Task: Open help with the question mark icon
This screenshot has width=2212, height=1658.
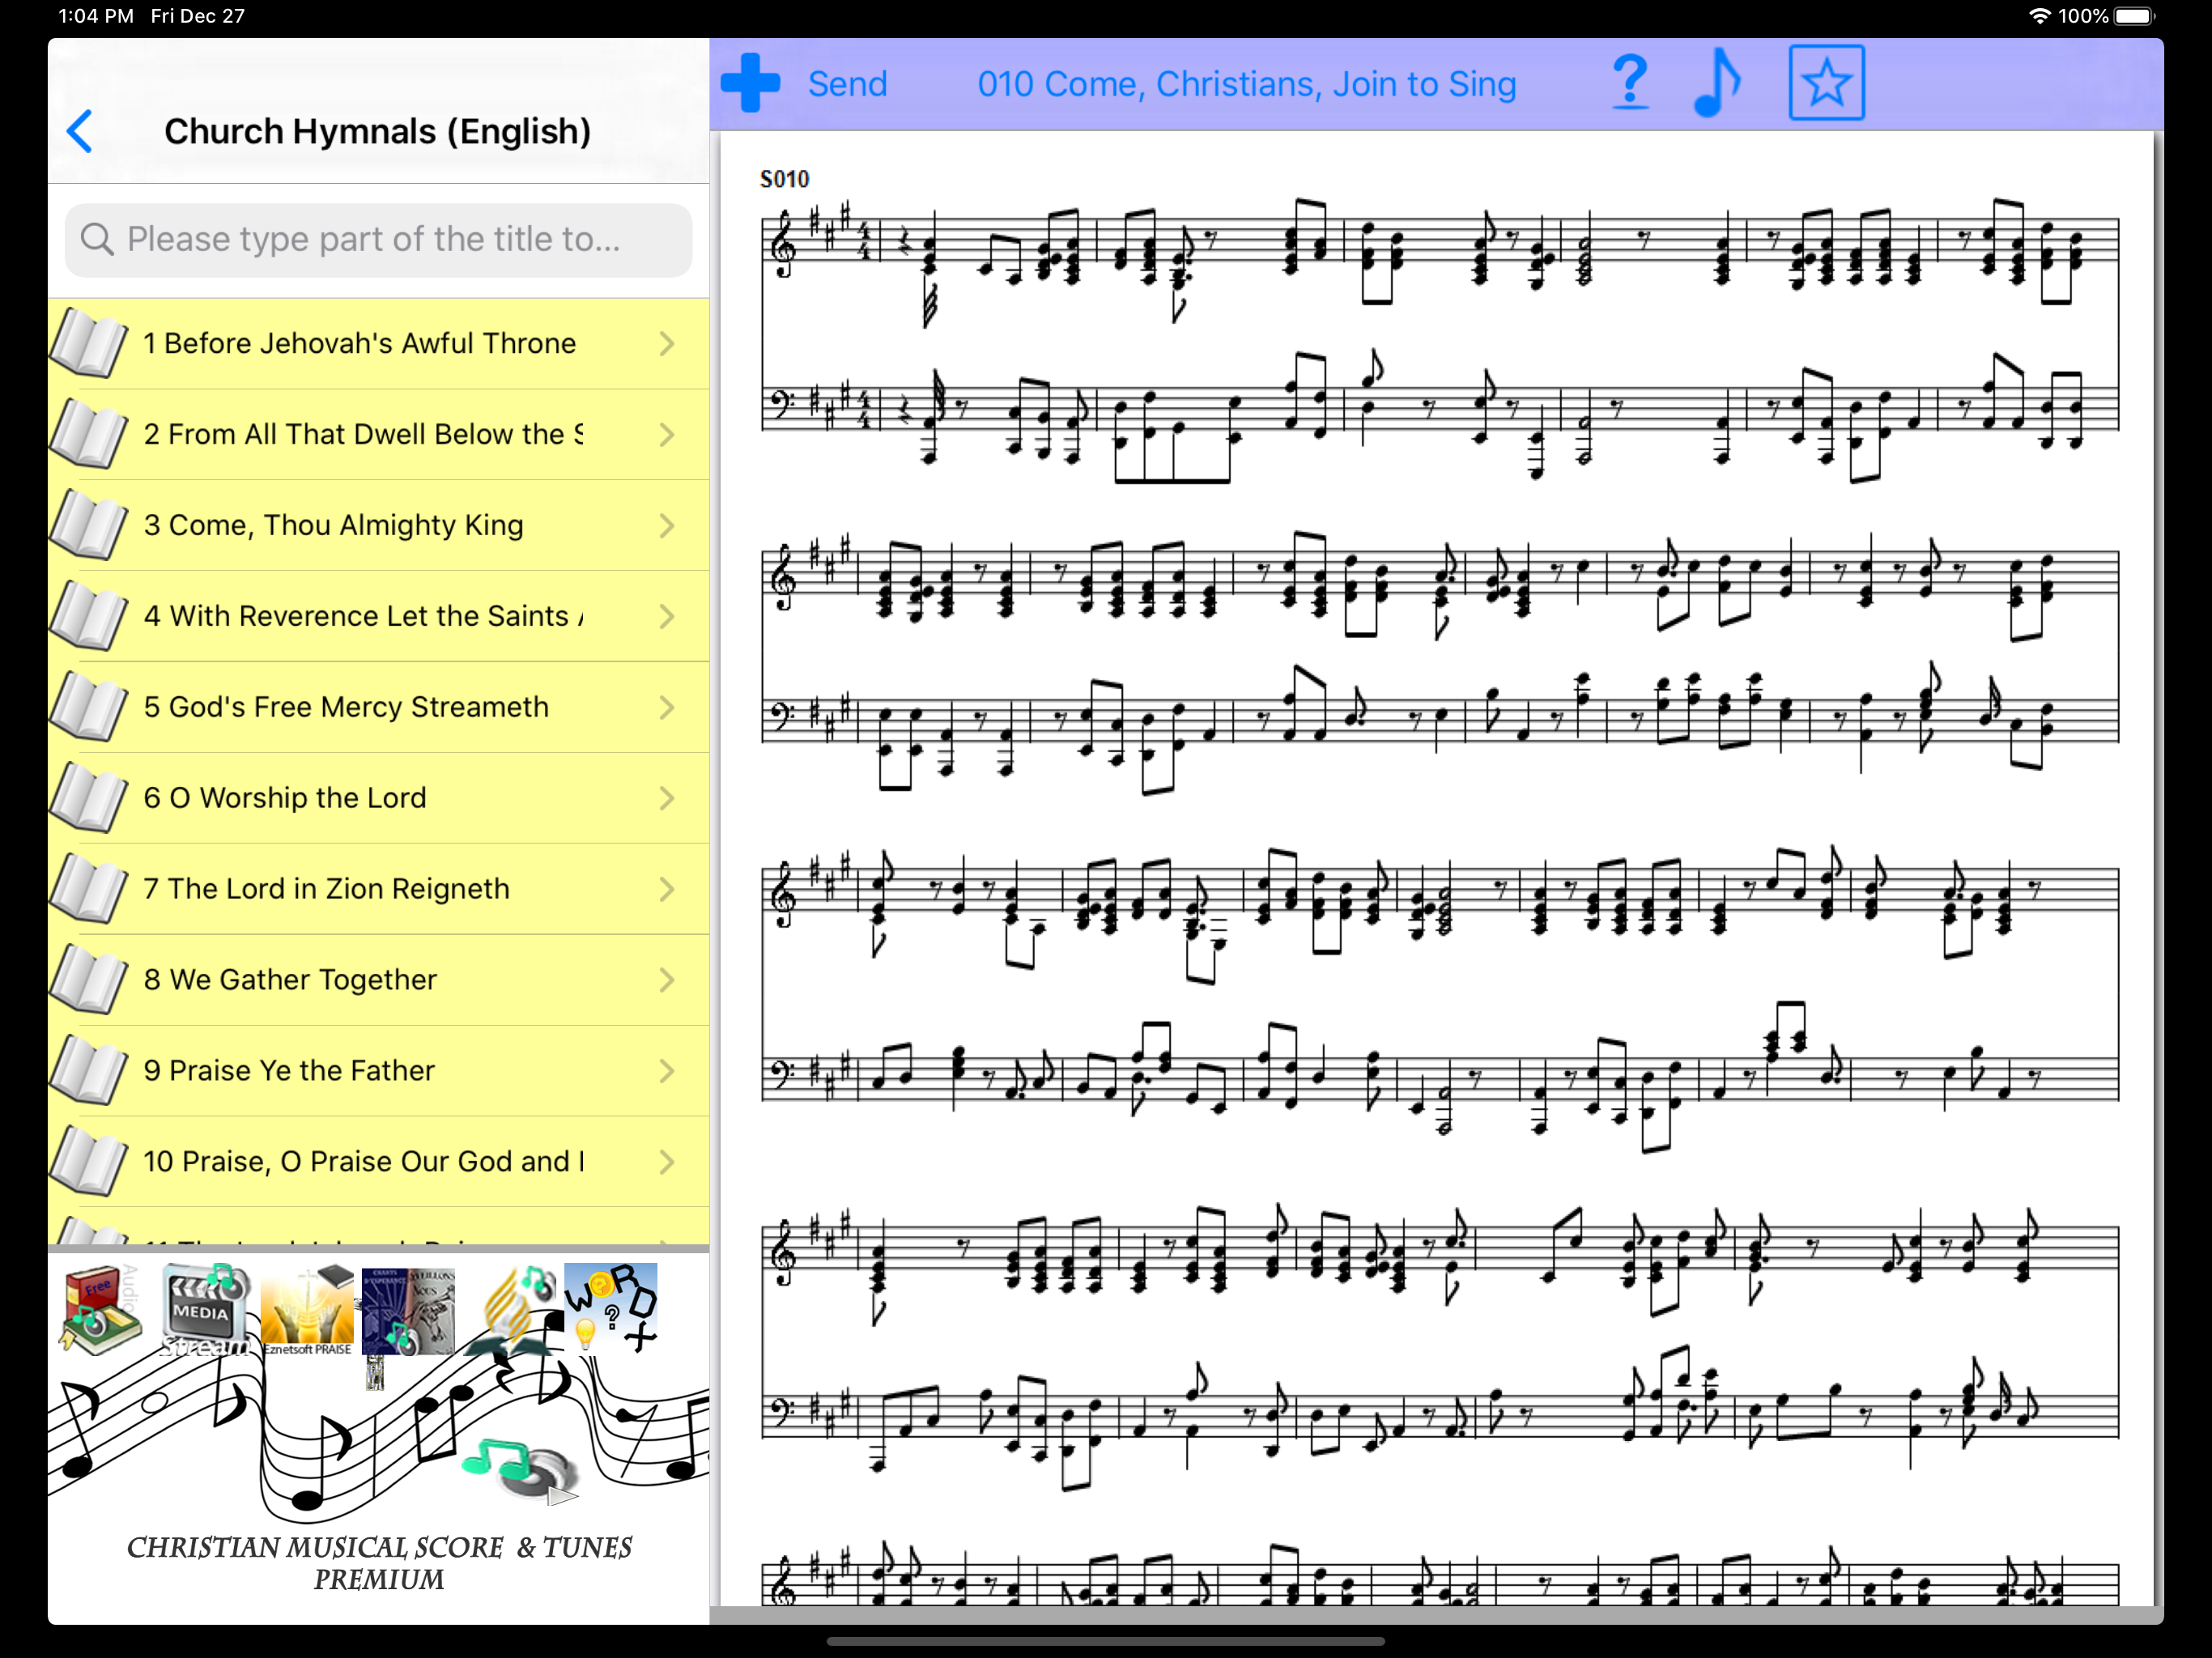Action: [1630, 81]
